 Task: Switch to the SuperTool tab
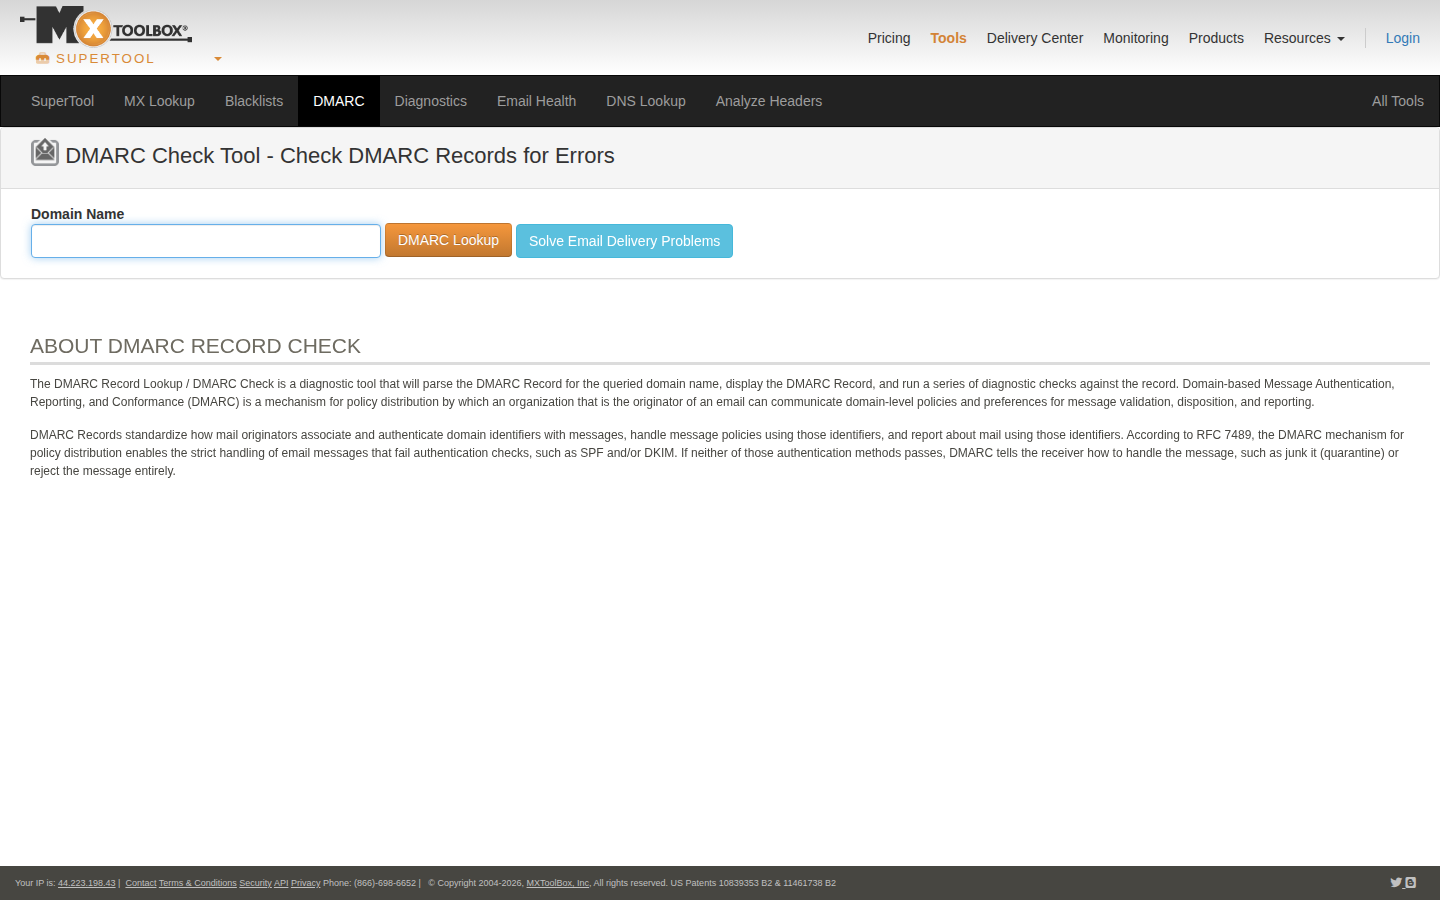[63, 101]
